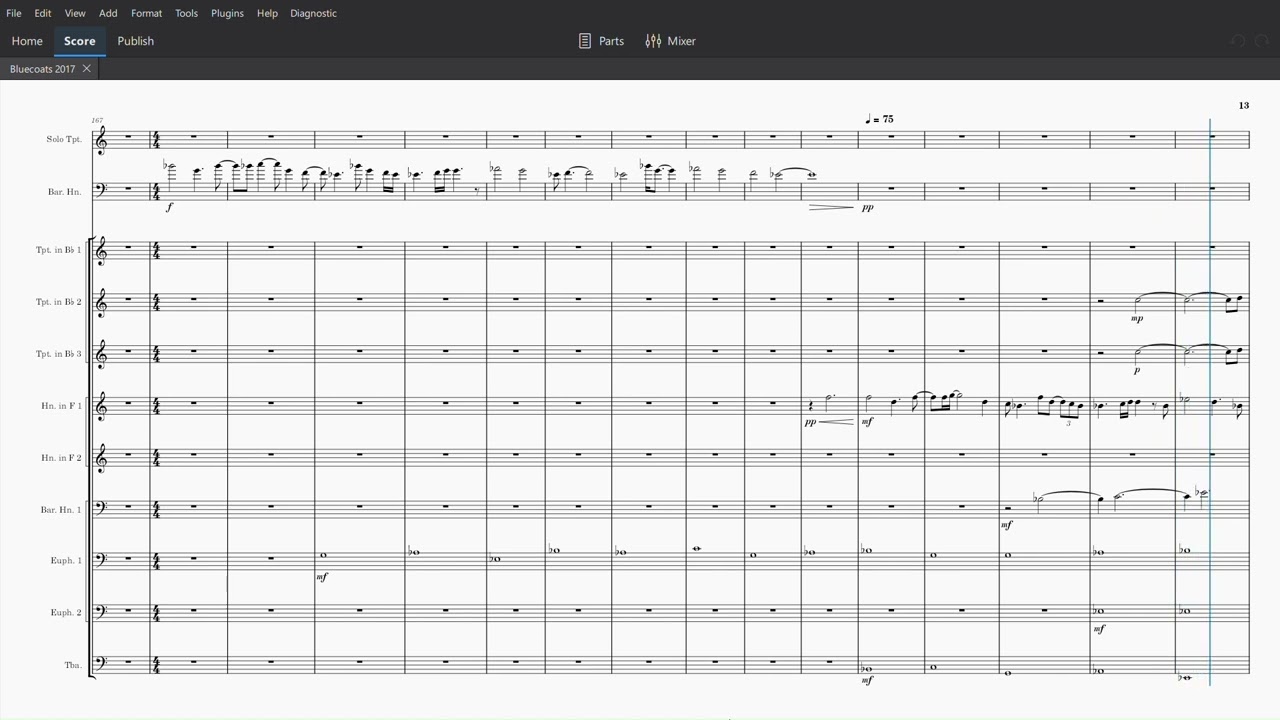Select the Euph. 2 staff label
This screenshot has width=1280, height=720.
pyautogui.click(x=66, y=613)
